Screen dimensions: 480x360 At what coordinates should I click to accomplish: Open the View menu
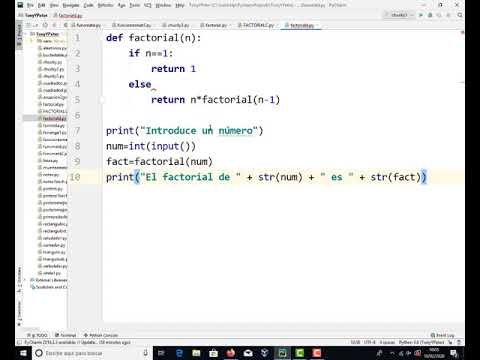[x=54, y=5]
